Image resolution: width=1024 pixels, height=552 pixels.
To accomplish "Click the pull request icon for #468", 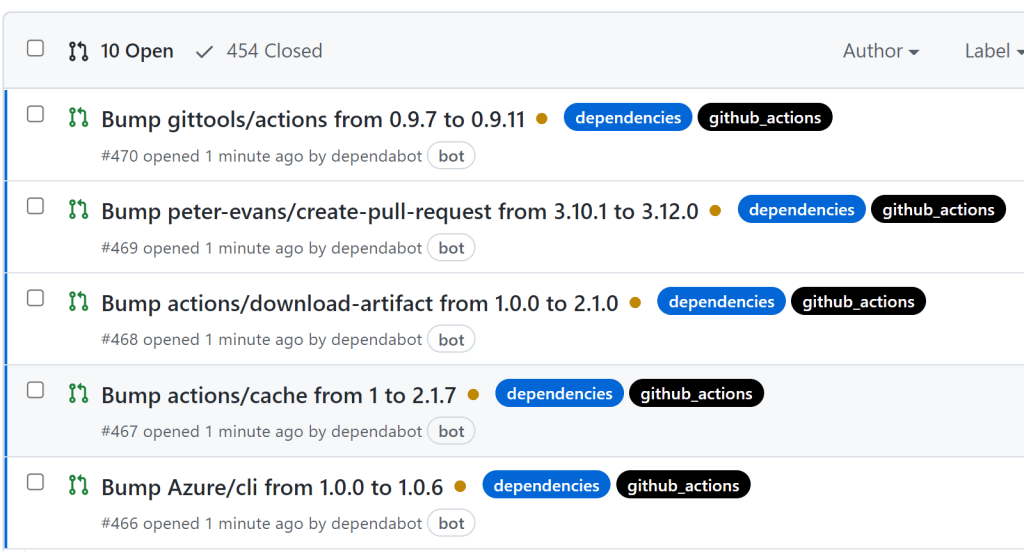I will click(78, 302).
